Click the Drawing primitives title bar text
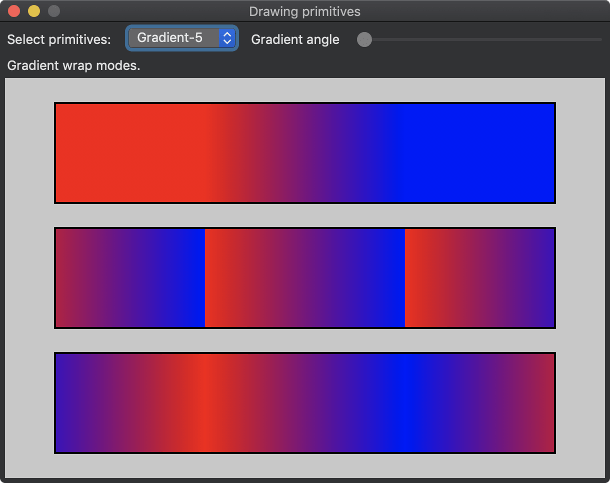Screen dimensions: 610x483 [305, 11]
